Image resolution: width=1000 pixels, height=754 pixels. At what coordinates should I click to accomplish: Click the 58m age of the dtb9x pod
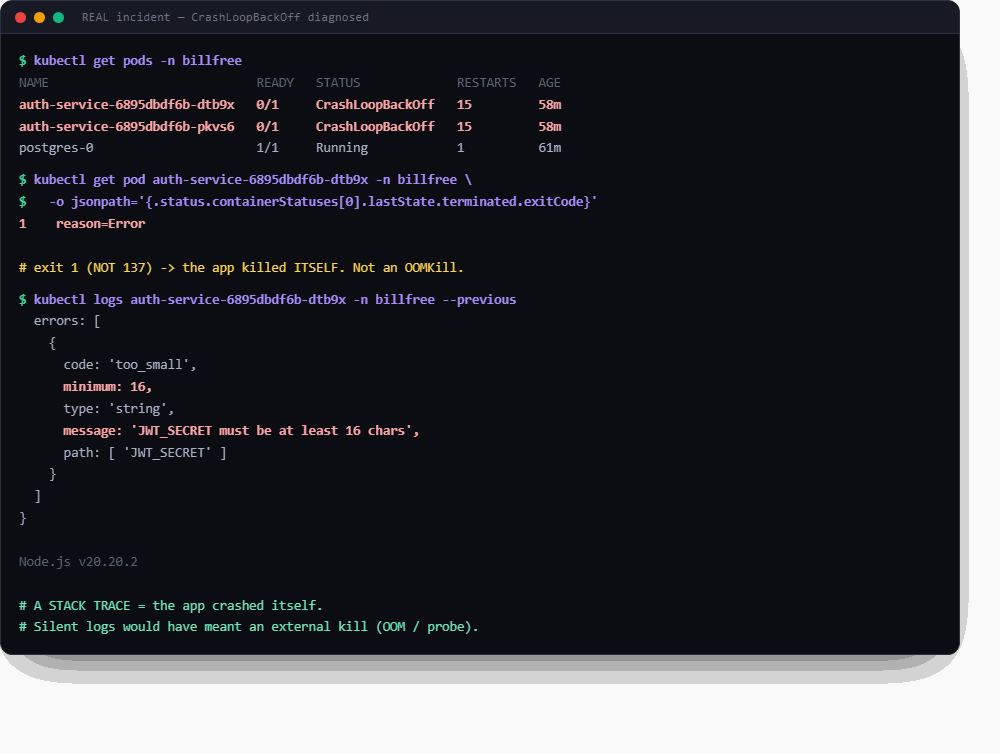tap(550, 105)
